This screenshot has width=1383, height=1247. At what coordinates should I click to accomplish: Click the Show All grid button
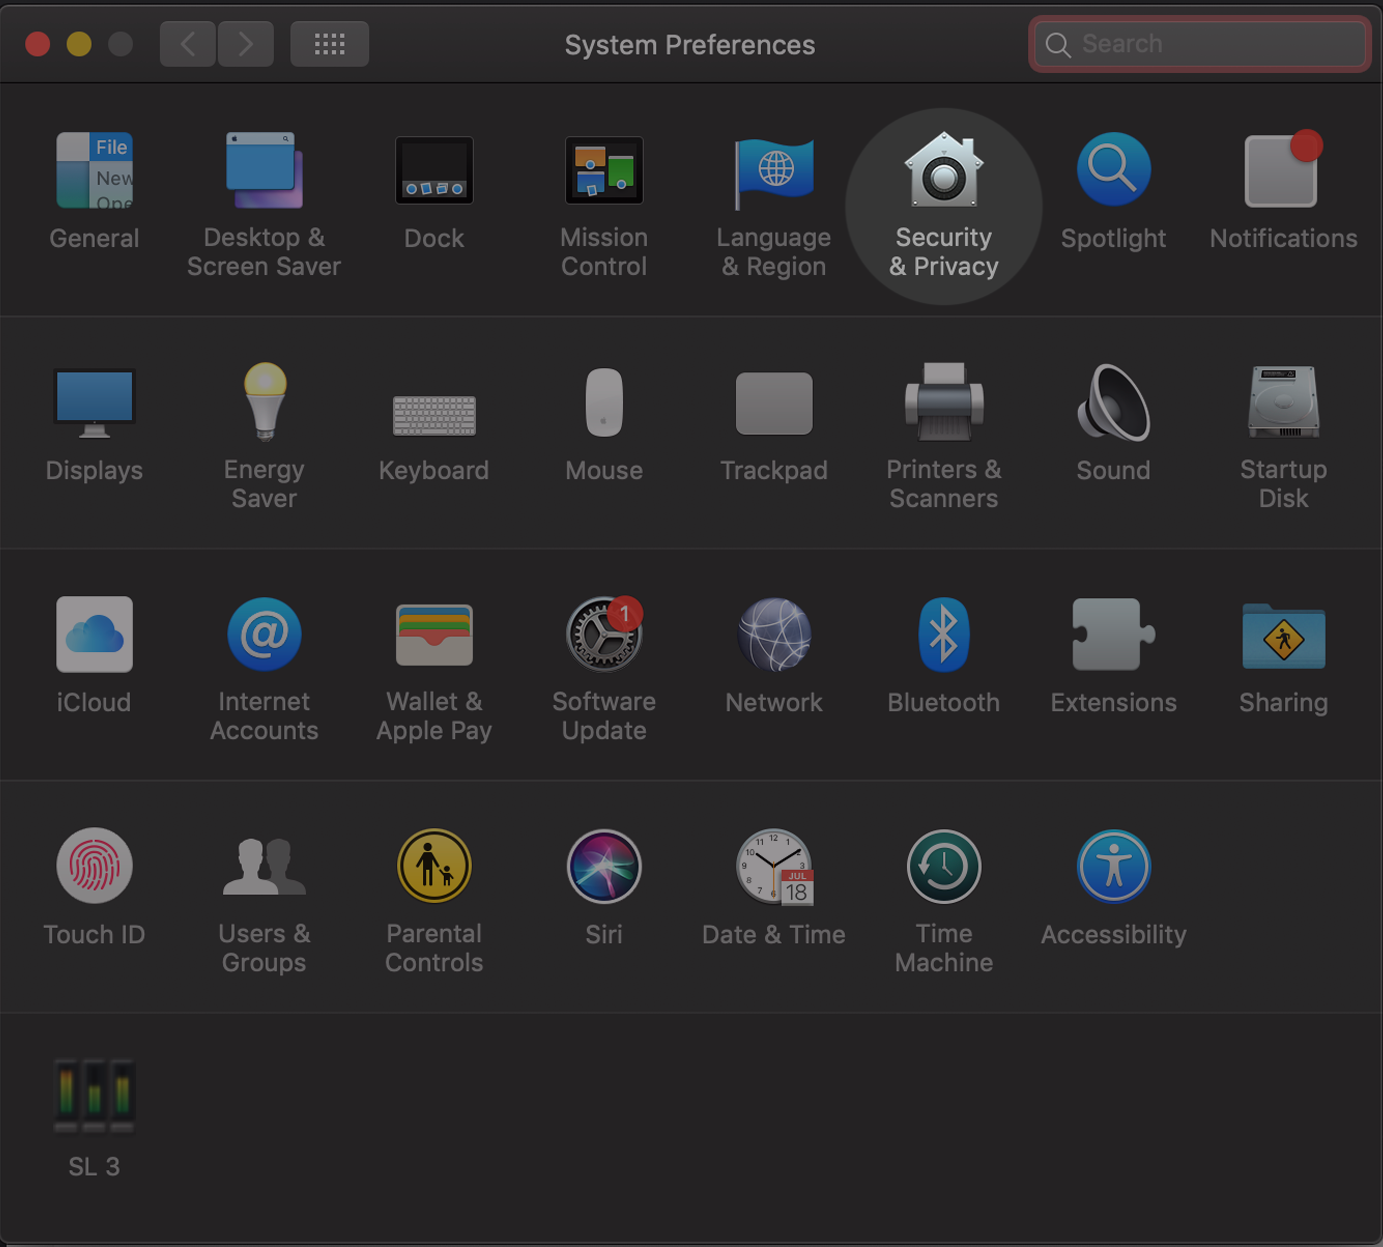pyautogui.click(x=330, y=44)
